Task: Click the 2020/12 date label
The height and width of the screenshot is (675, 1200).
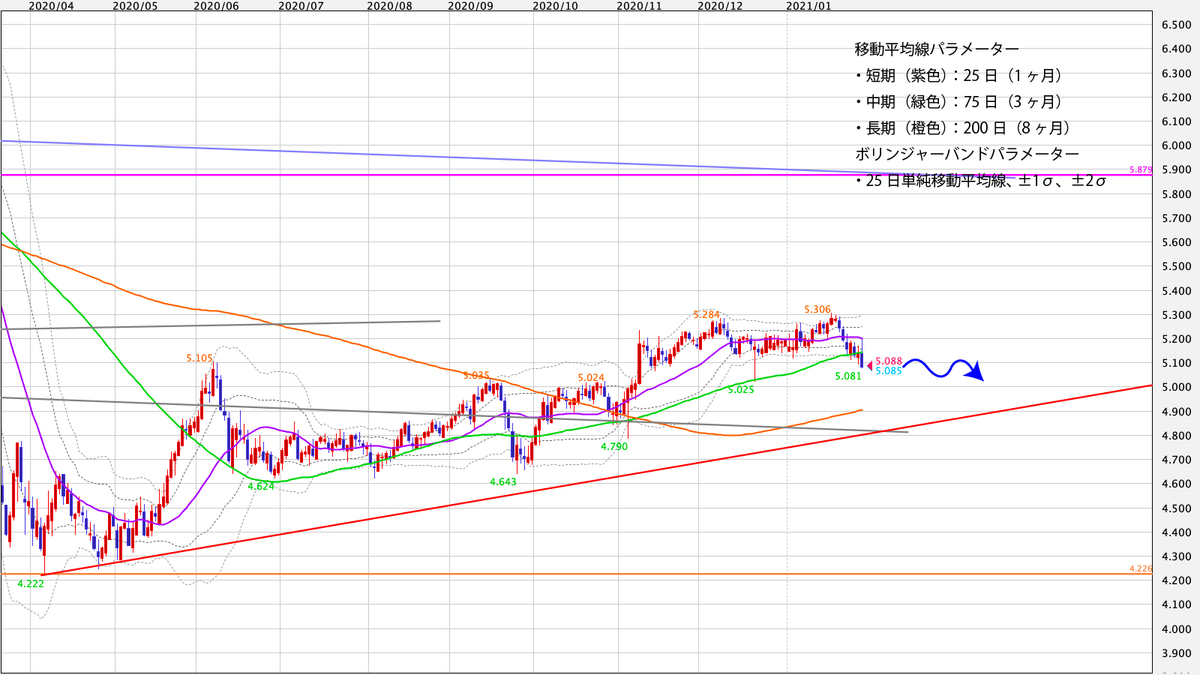Action: point(720,5)
